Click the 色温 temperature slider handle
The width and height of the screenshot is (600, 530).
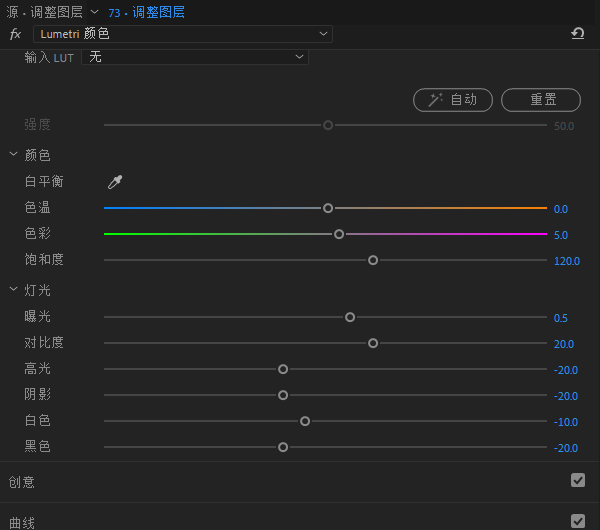(328, 208)
